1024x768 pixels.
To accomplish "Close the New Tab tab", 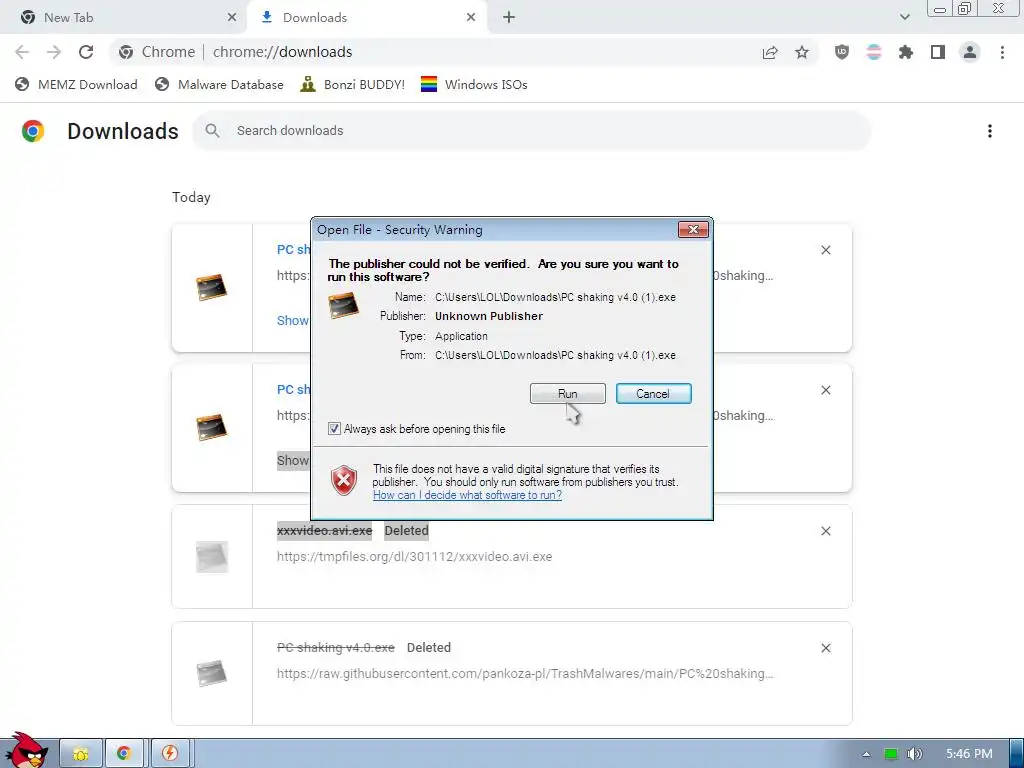I will 232,18.
